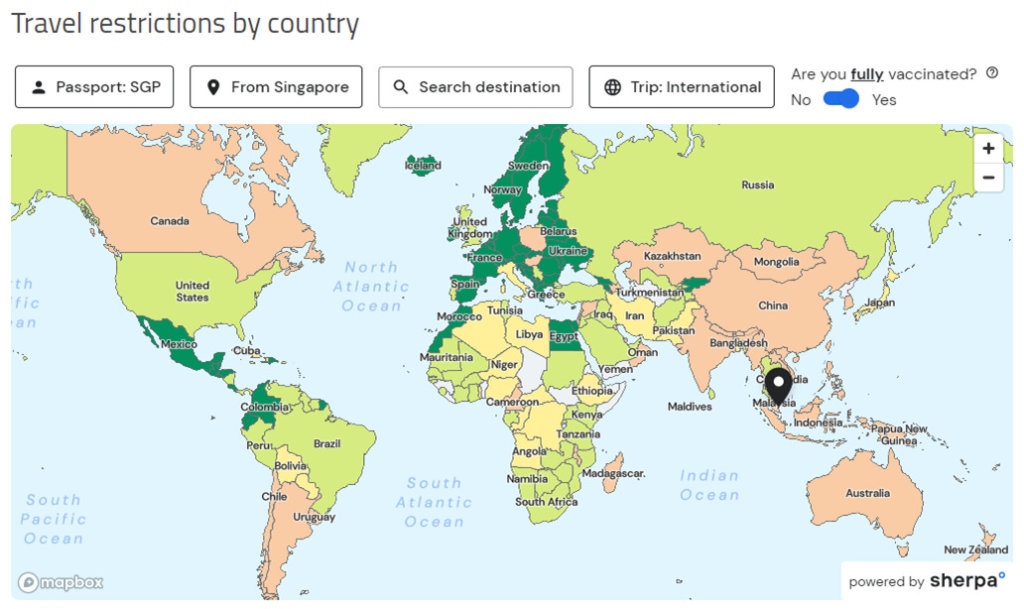Click the globe icon in Trip button
The width and height of the screenshot is (1024, 609).
pyautogui.click(x=613, y=87)
